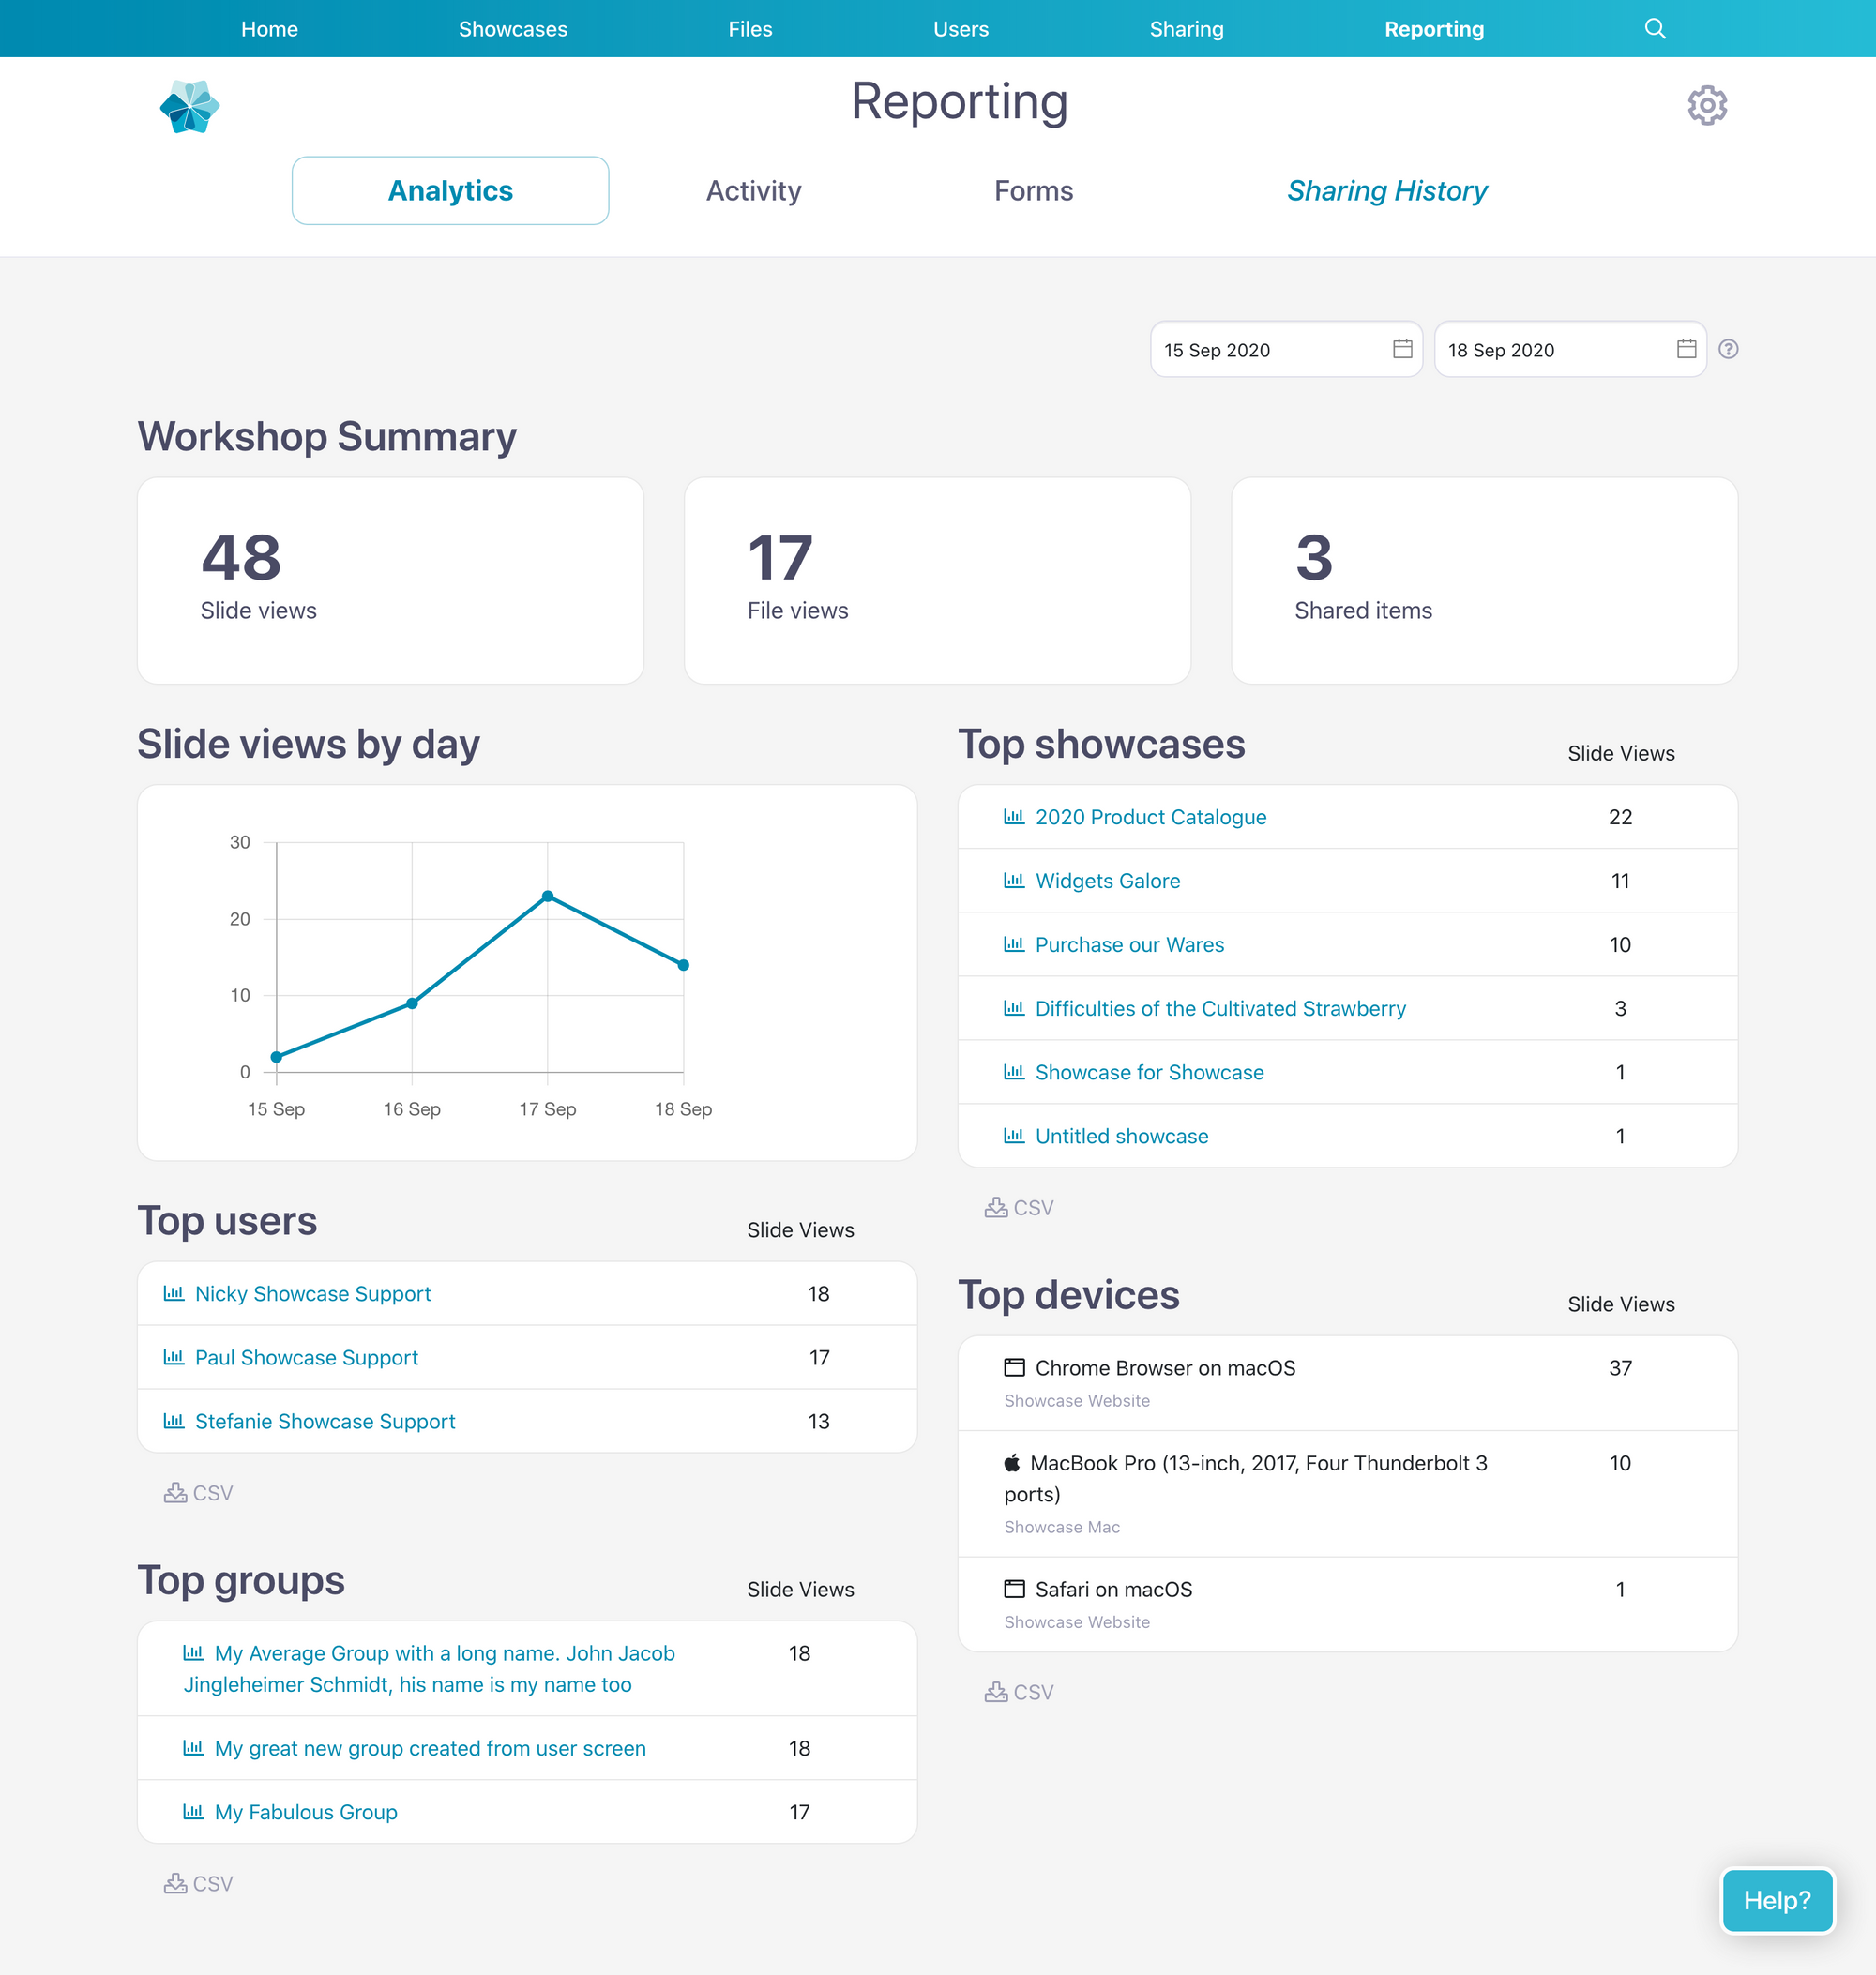Viewport: 1876px width, 1975px height.
Task: Open Users in the top navigation
Action: tap(960, 29)
